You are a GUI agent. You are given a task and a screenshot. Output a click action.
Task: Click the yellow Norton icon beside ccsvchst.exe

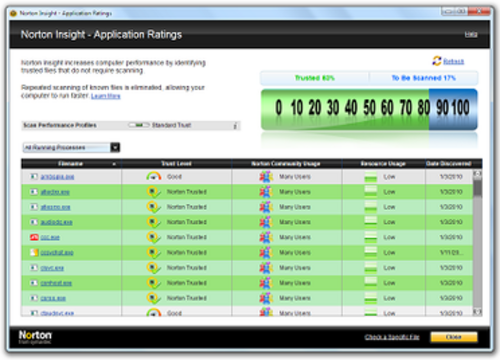(34, 252)
